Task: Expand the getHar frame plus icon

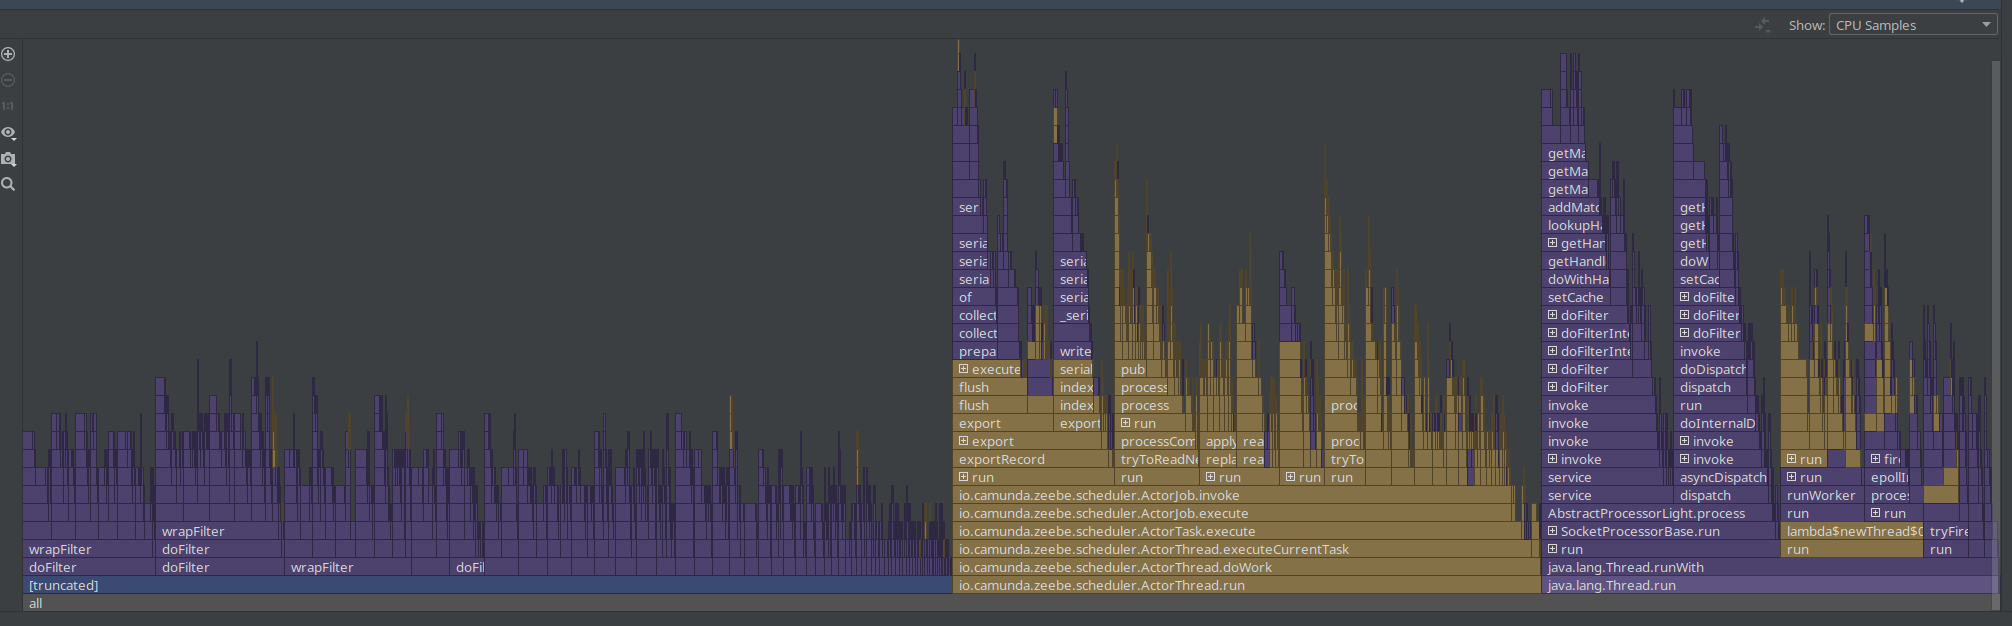Action: pyautogui.click(x=1553, y=243)
